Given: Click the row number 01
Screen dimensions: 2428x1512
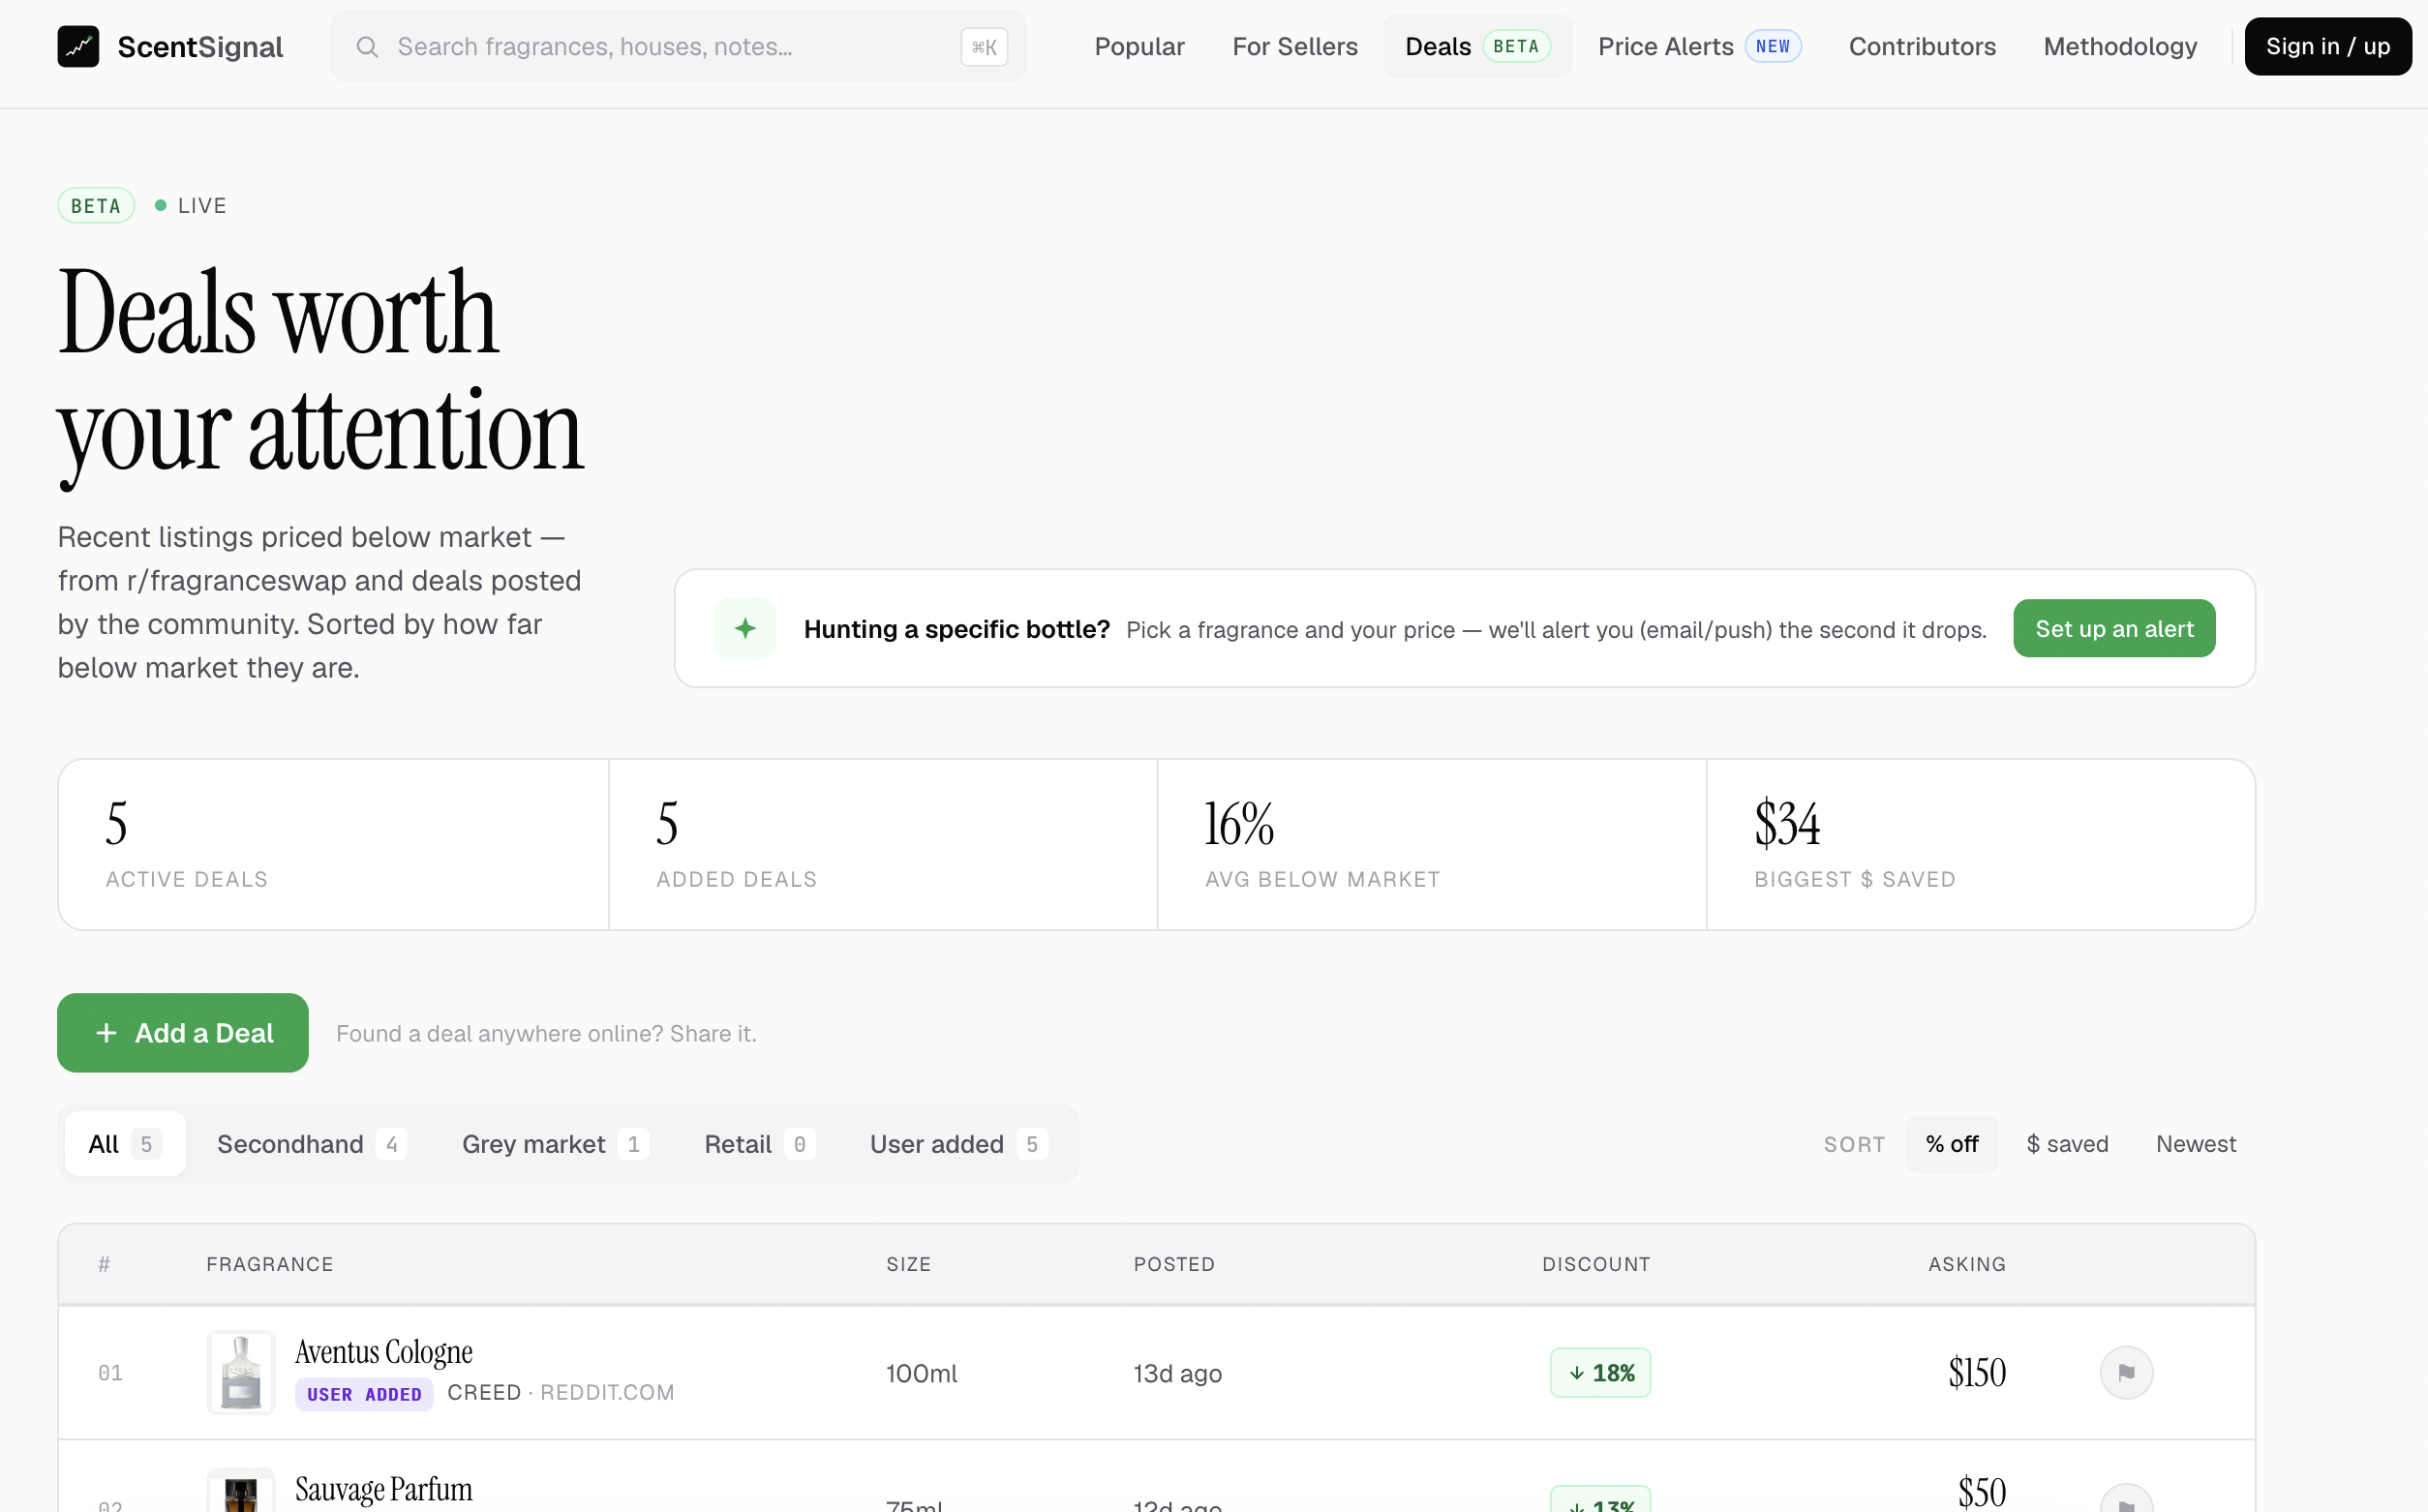Looking at the screenshot, I should pos(110,1373).
